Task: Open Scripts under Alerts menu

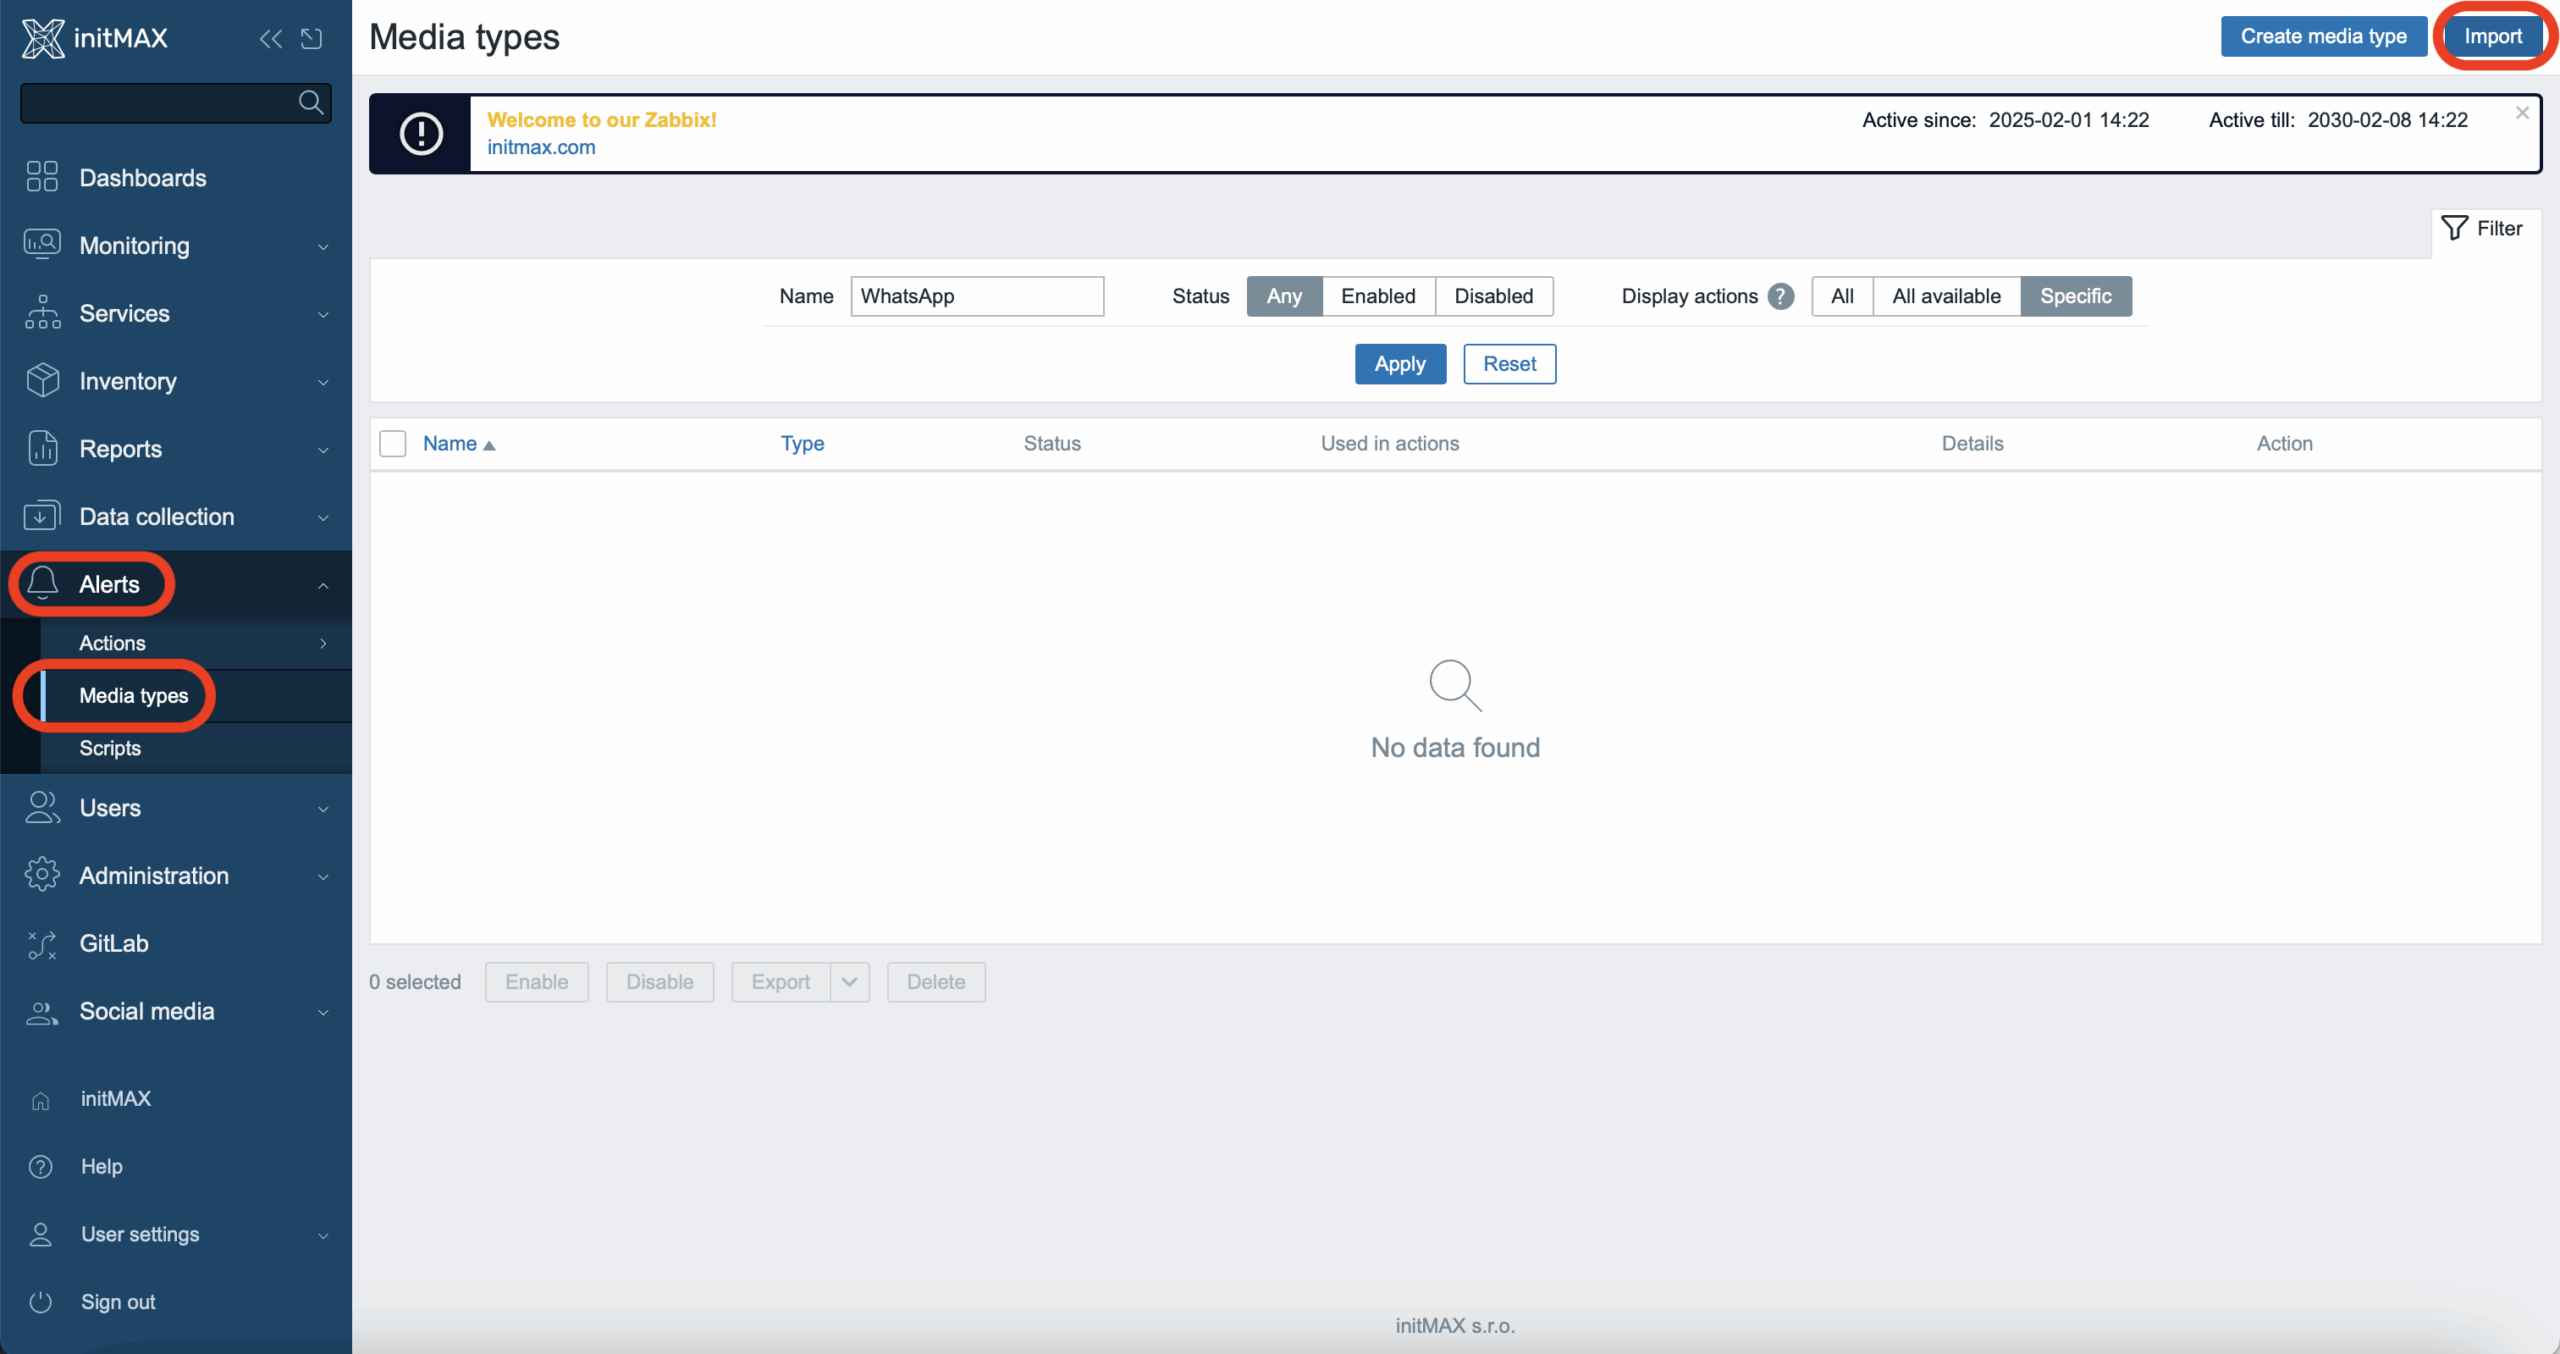Action: click(110, 748)
